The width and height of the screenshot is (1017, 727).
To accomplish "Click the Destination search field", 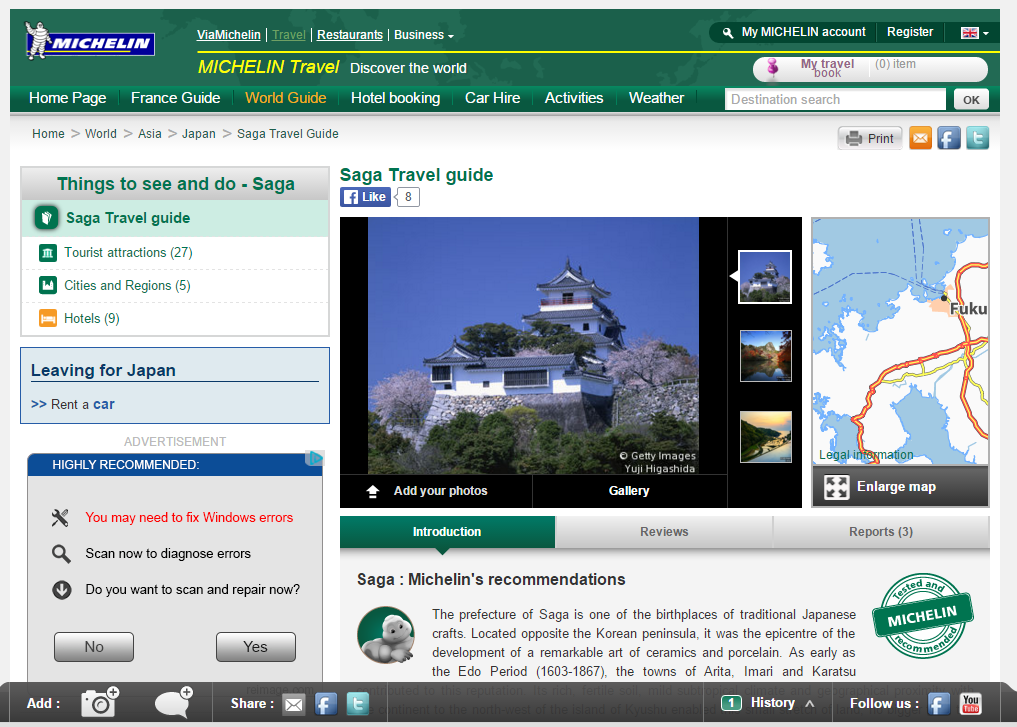I will pos(834,99).
